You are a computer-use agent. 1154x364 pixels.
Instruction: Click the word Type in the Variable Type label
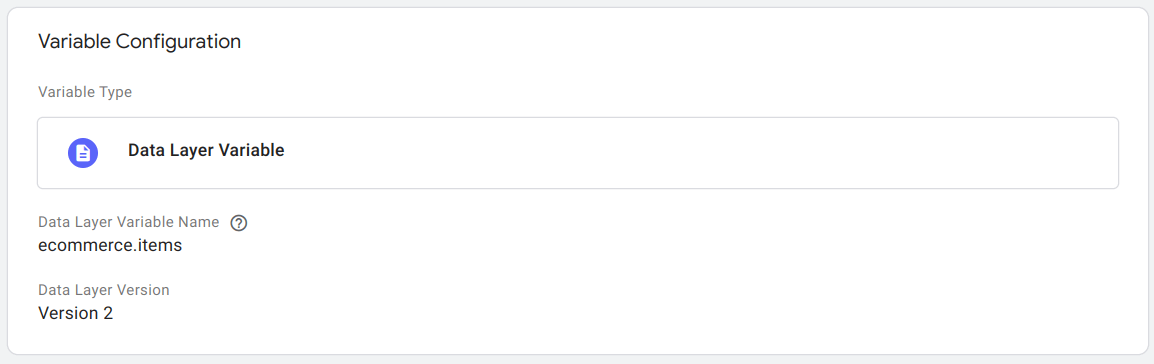[x=118, y=93]
